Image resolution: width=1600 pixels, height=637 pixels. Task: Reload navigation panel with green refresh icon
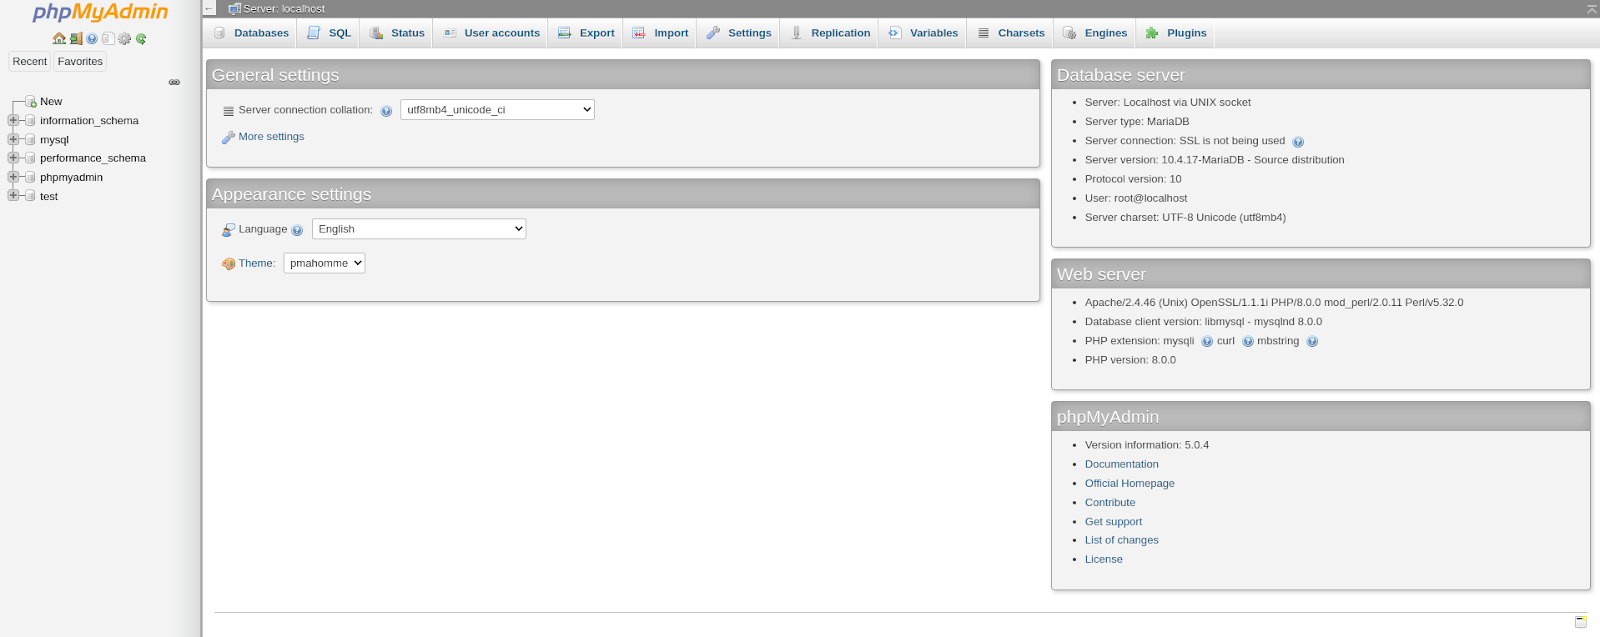click(141, 39)
